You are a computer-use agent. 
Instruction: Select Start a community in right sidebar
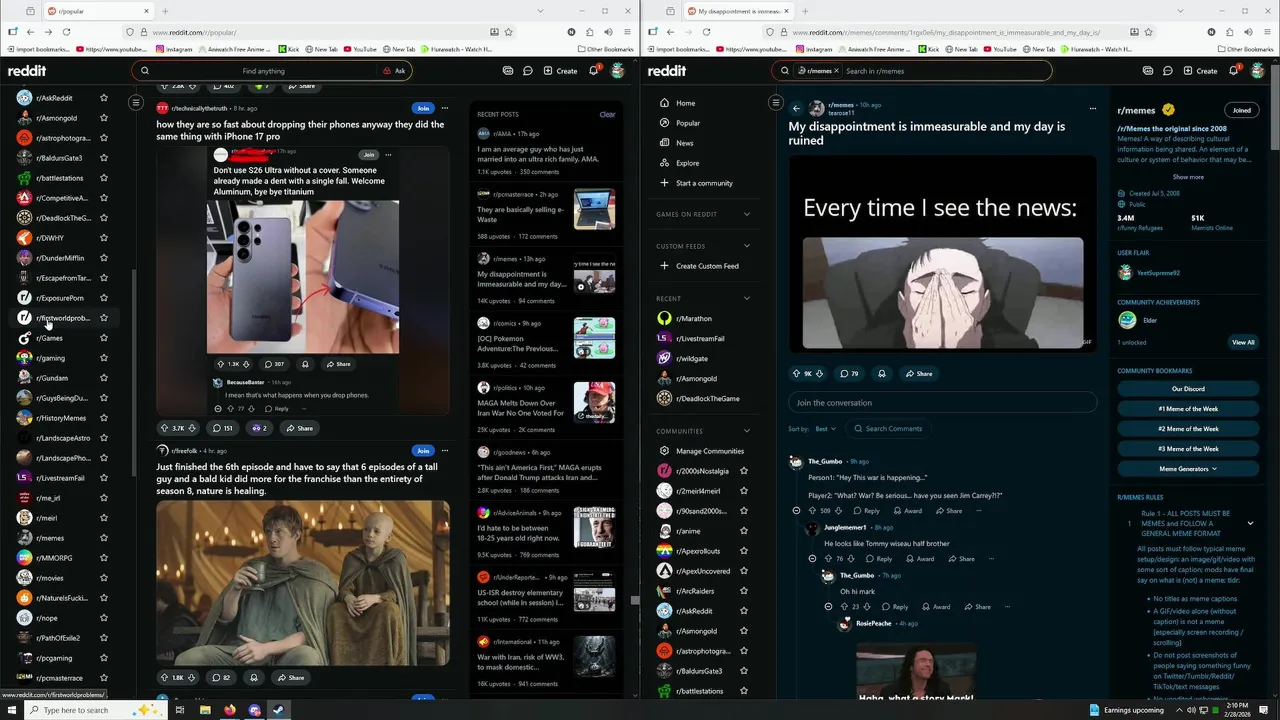(x=704, y=183)
